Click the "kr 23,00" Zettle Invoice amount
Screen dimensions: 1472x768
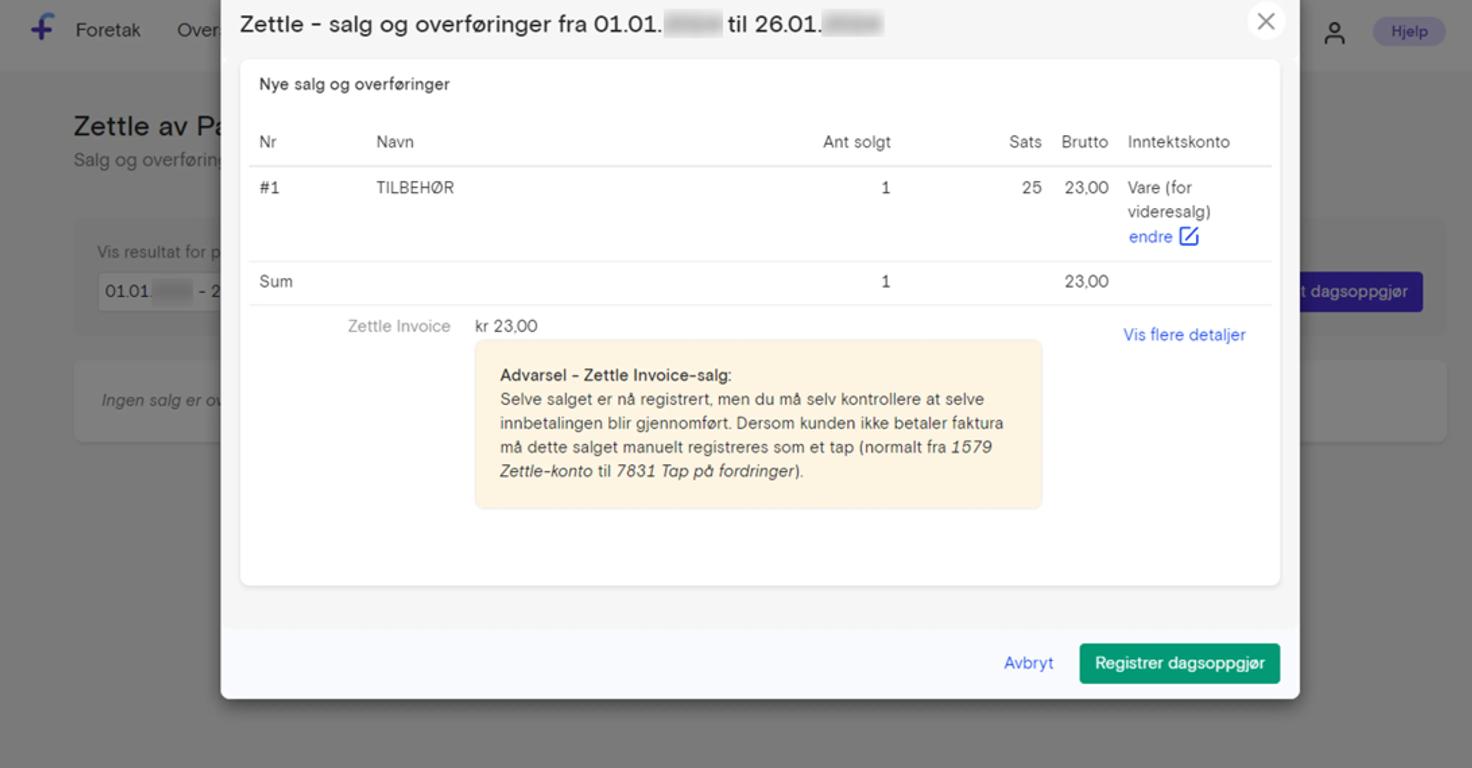505,325
